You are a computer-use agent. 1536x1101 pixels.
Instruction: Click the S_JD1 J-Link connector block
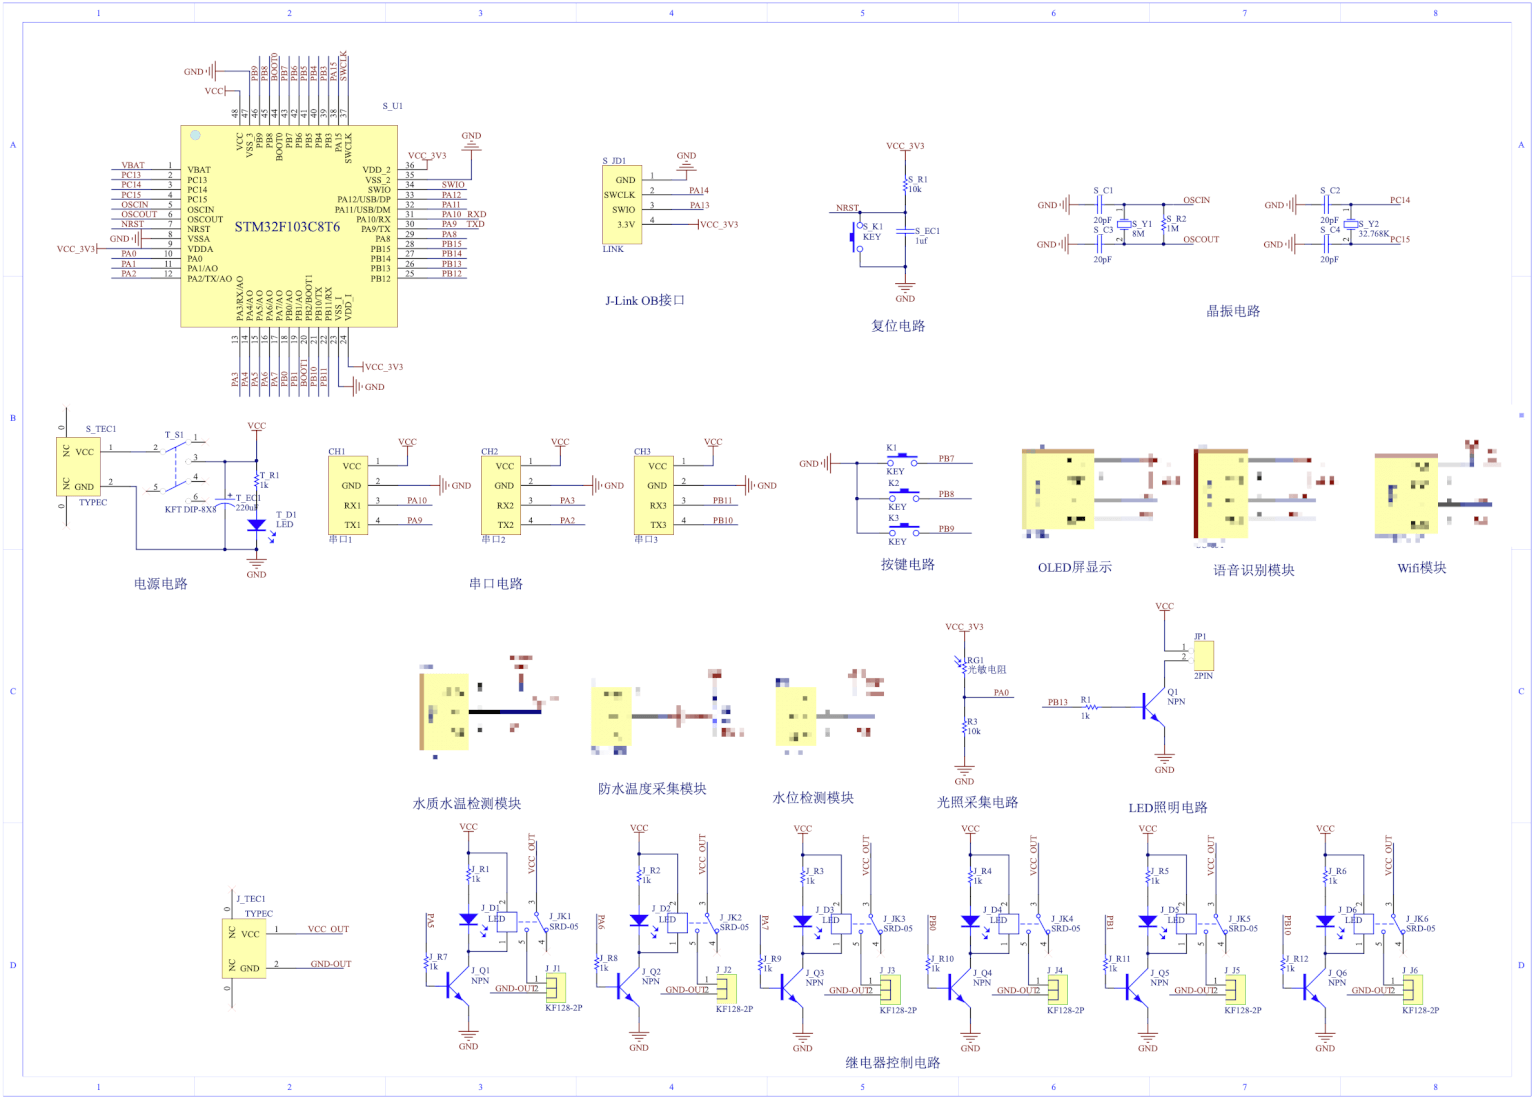pos(622,205)
